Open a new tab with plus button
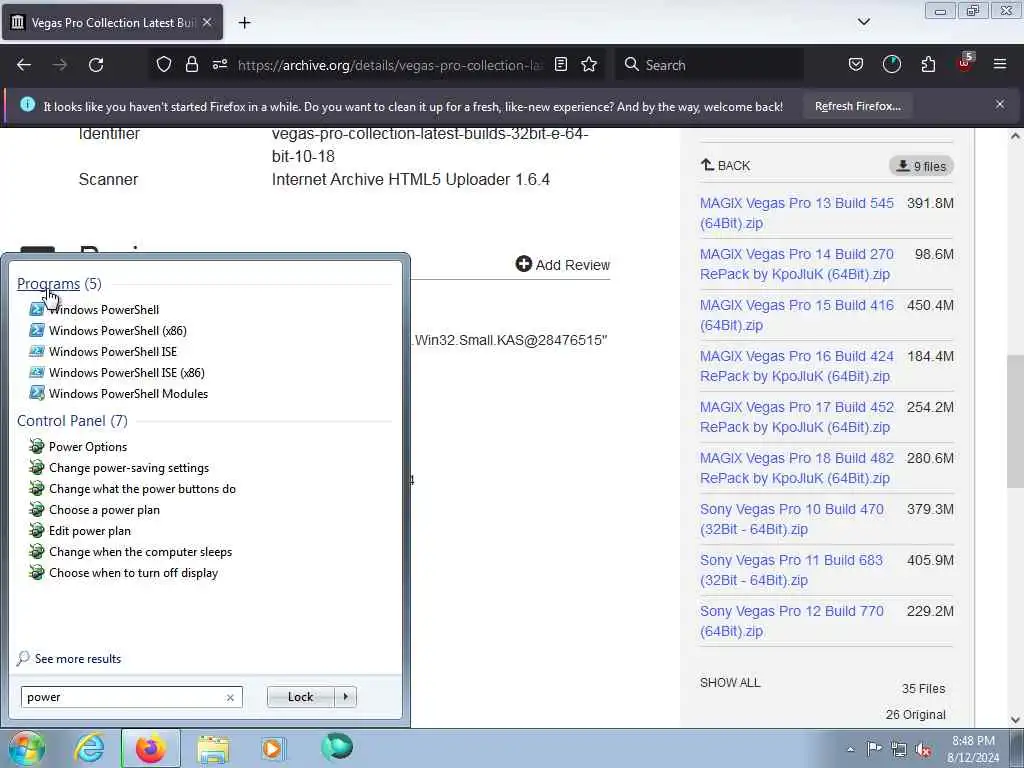Image resolution: width=1024 pixels, height=768 pixels. (x=244, y=23)
